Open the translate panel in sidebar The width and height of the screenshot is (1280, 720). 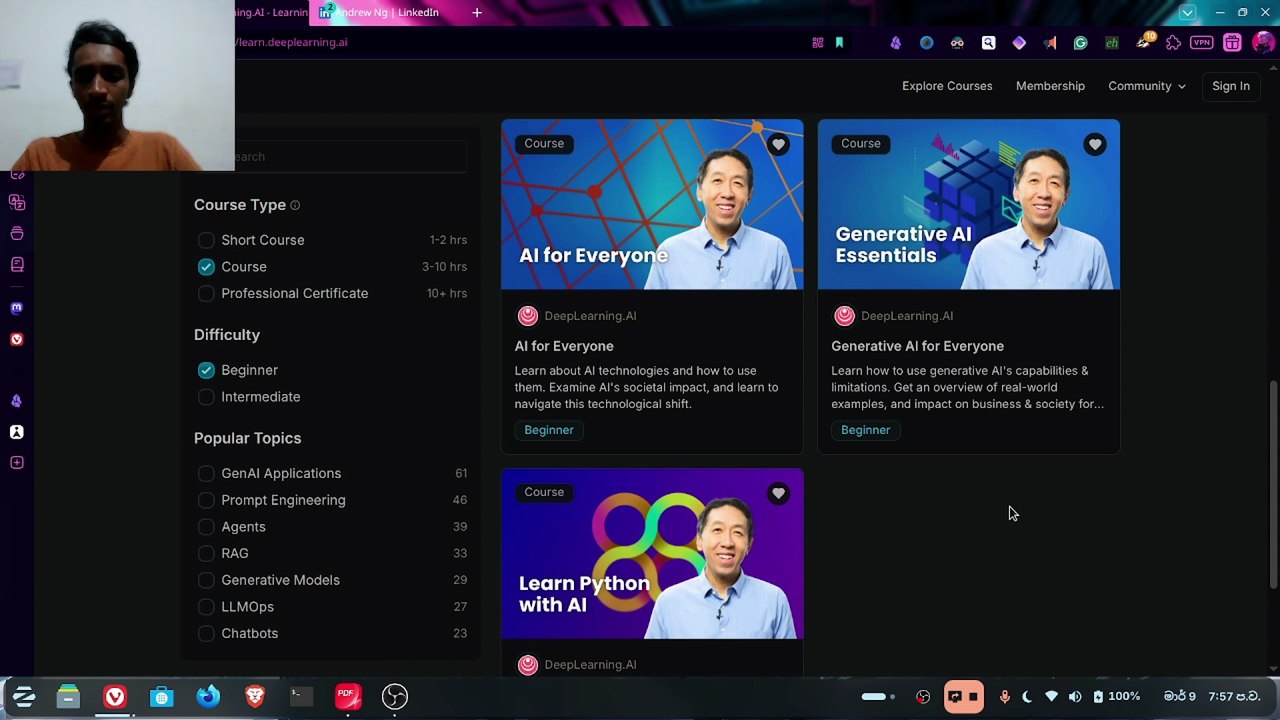[16, 202]
